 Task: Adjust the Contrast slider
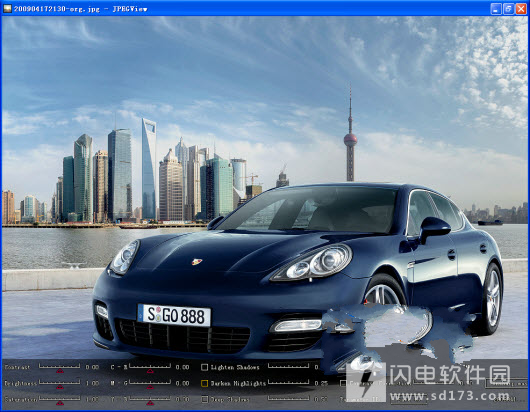(x=59, y=367)
